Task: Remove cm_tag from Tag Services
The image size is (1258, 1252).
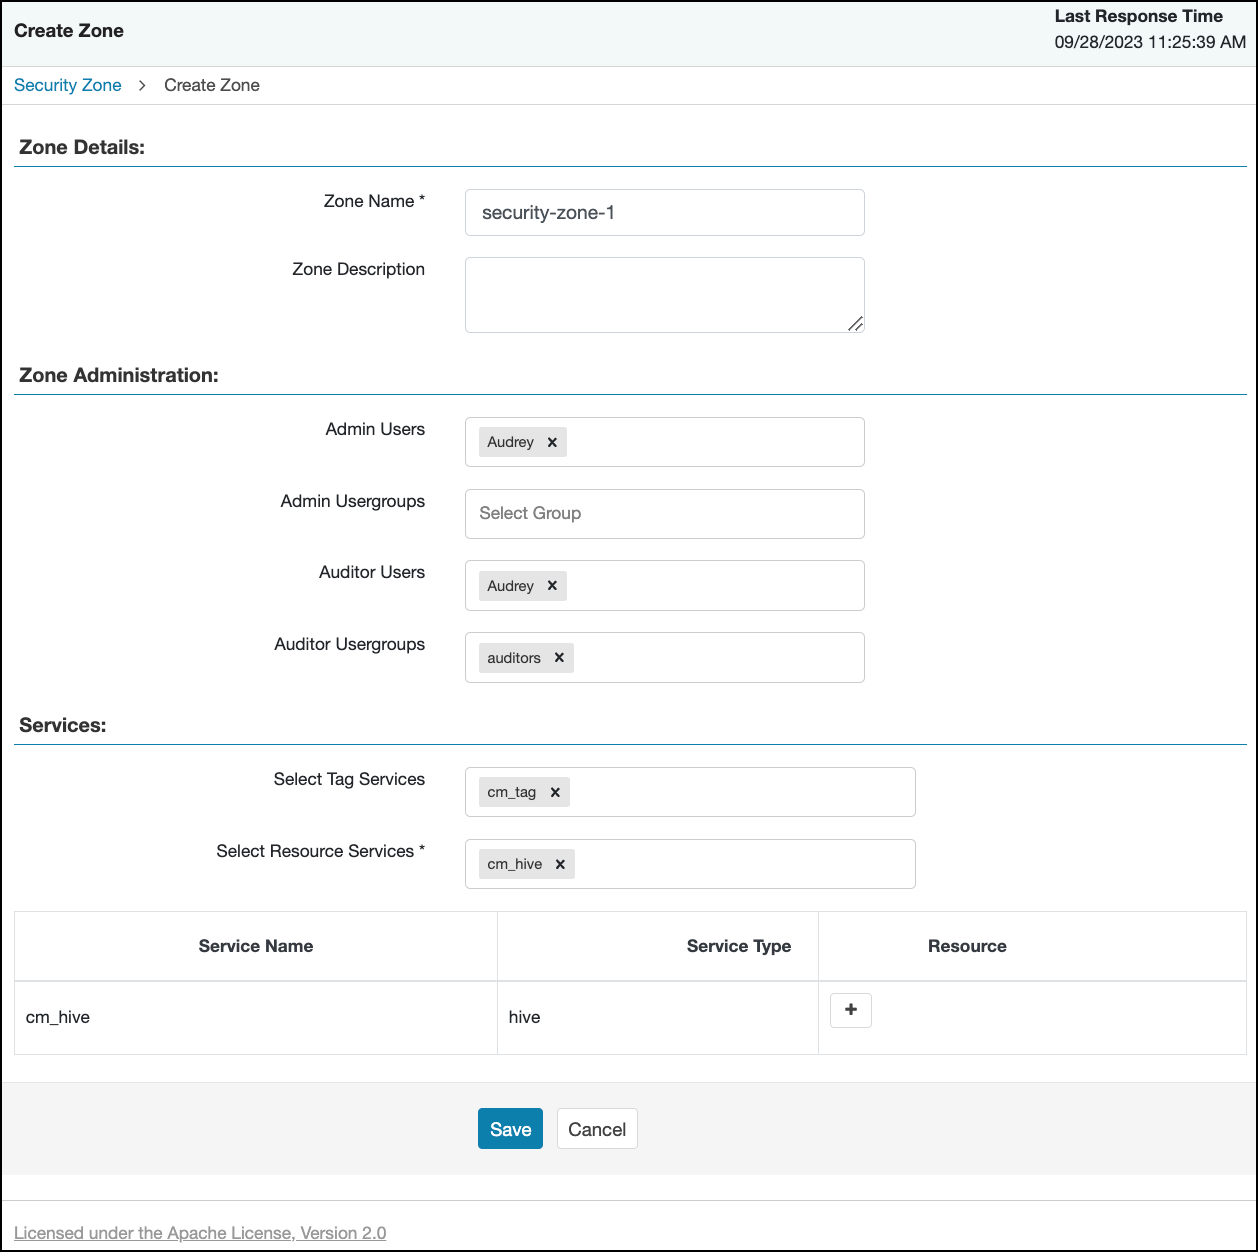Action: pos(555,792)
